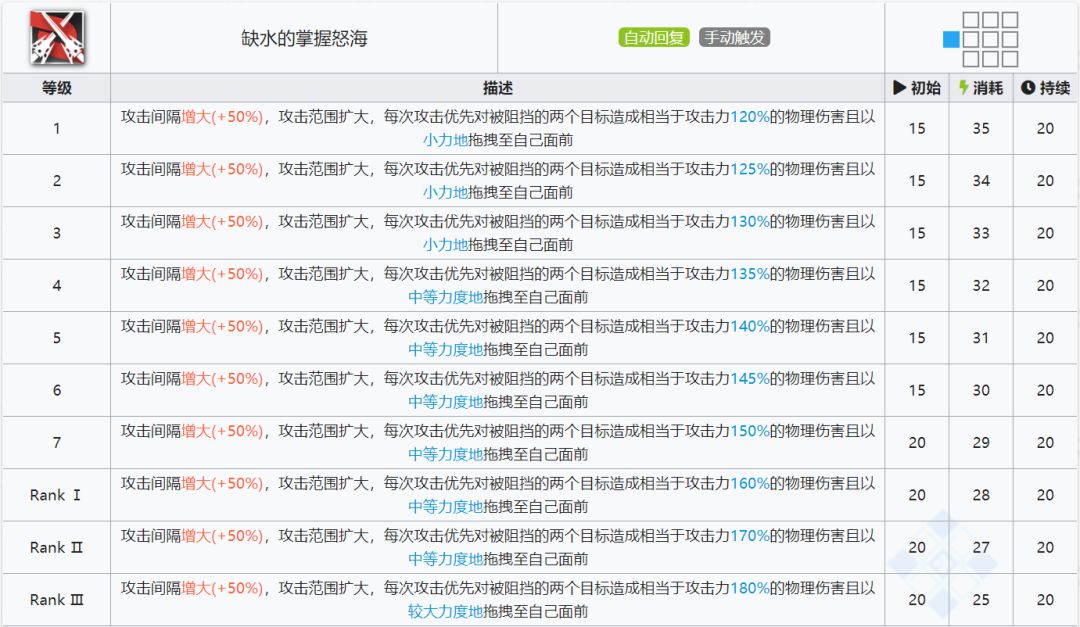Click the red 增大(+50%) text in level 7 row

(222, 431)
